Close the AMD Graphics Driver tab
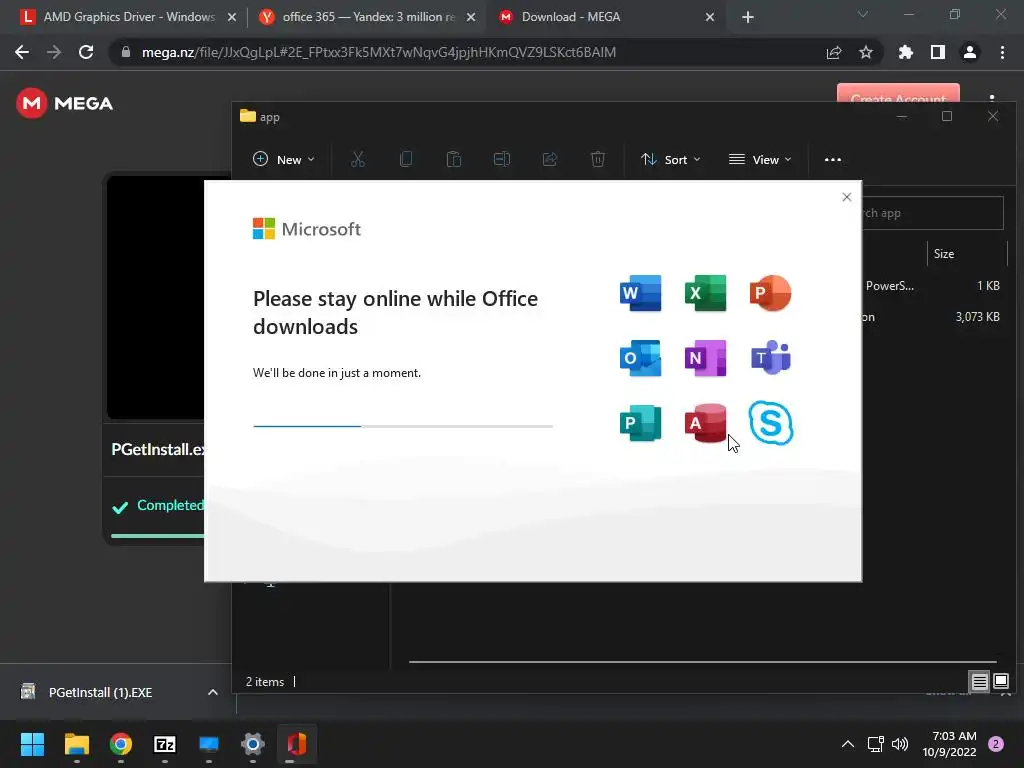Image resolution: width=1024 pixels, height=768 pixels. 231,17
